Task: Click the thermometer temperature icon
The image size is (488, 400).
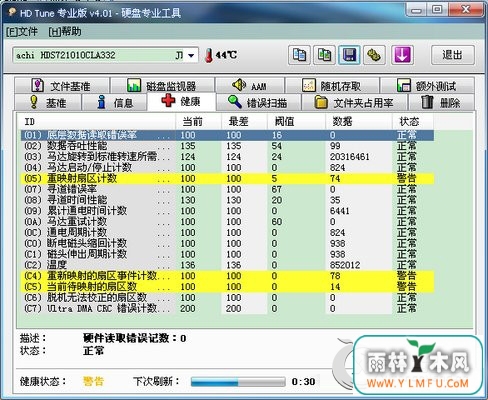Action: click(209, 55)
